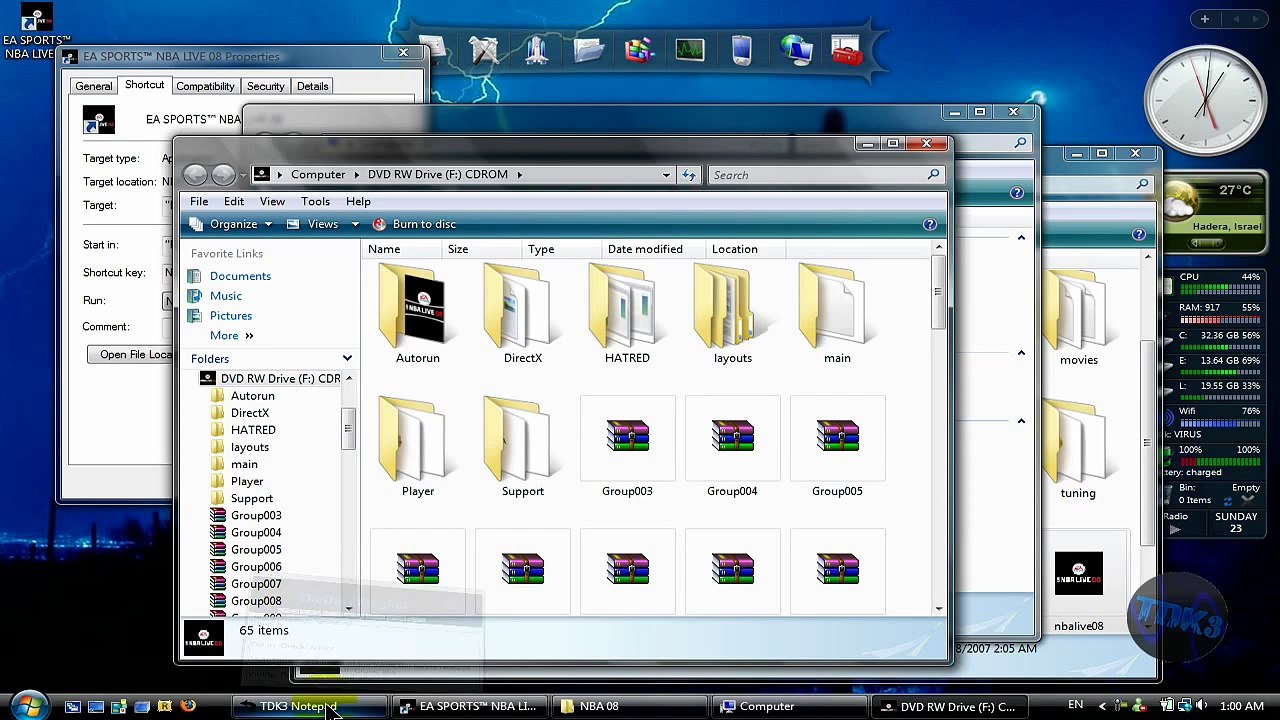This screenshot has width=1280, height=720.
Task: Open the Support folder icon
Action: coord(523,440)
